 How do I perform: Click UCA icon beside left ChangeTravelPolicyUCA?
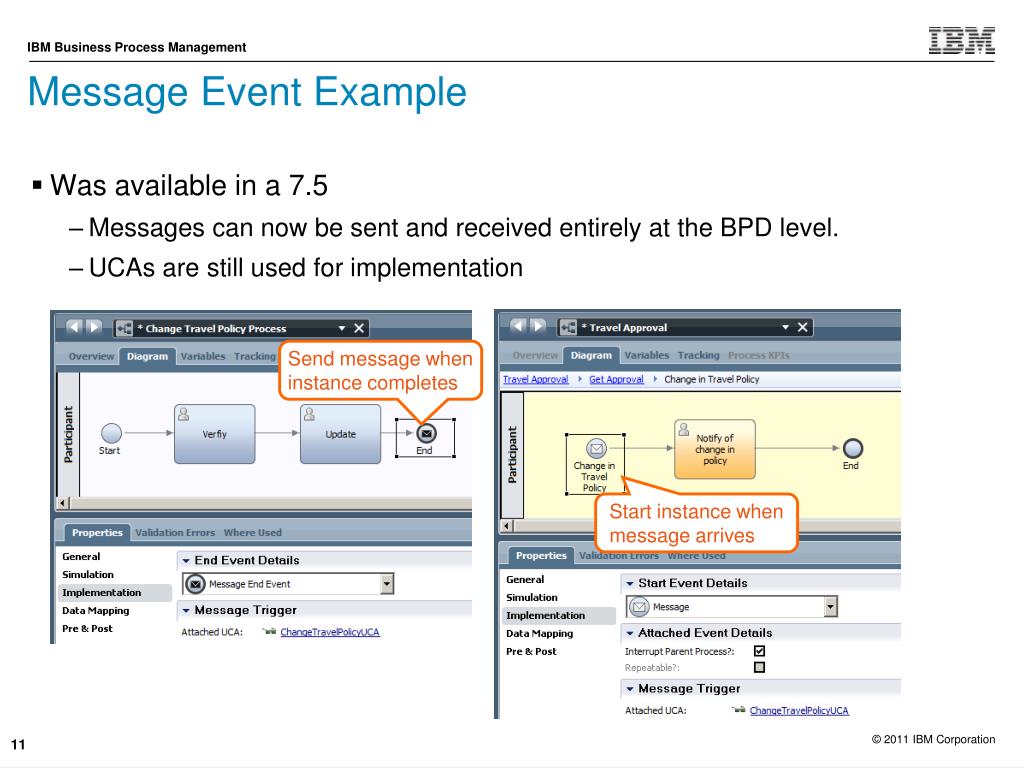pos(269,632)
